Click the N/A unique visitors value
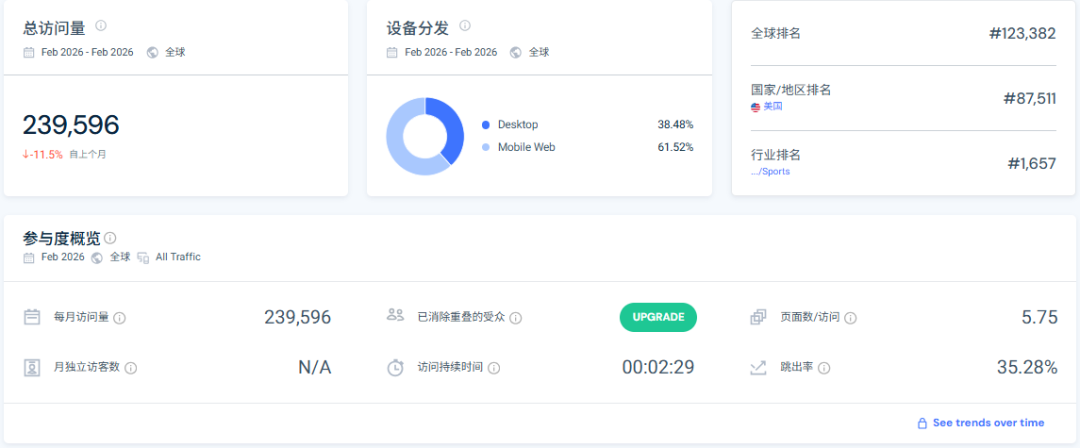 coord(315,367)
